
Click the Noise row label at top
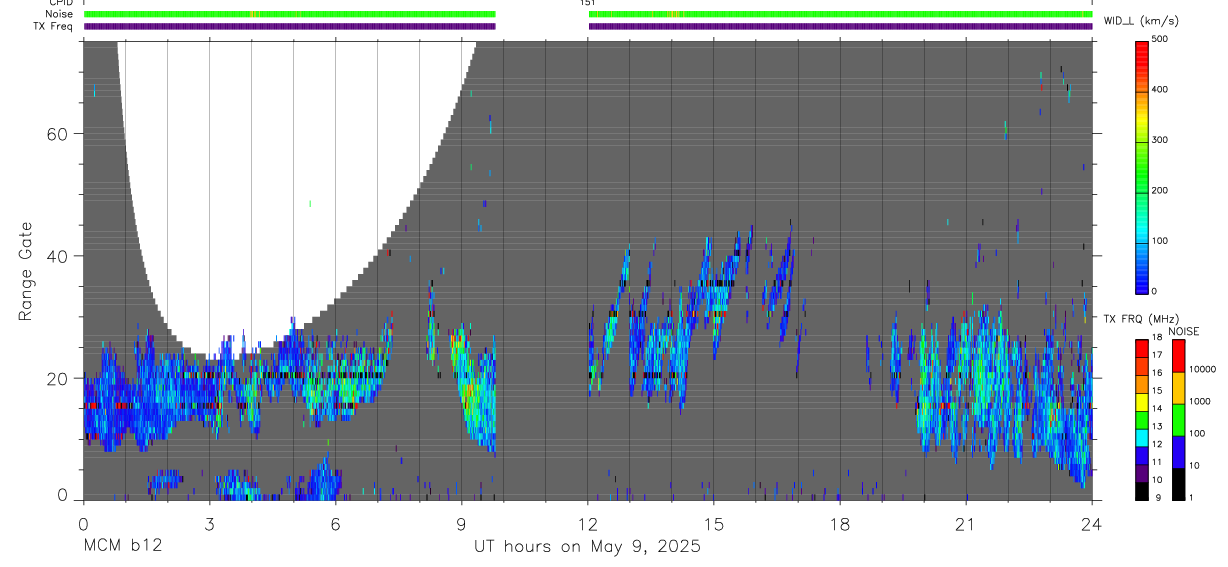(x=59, y=14)
